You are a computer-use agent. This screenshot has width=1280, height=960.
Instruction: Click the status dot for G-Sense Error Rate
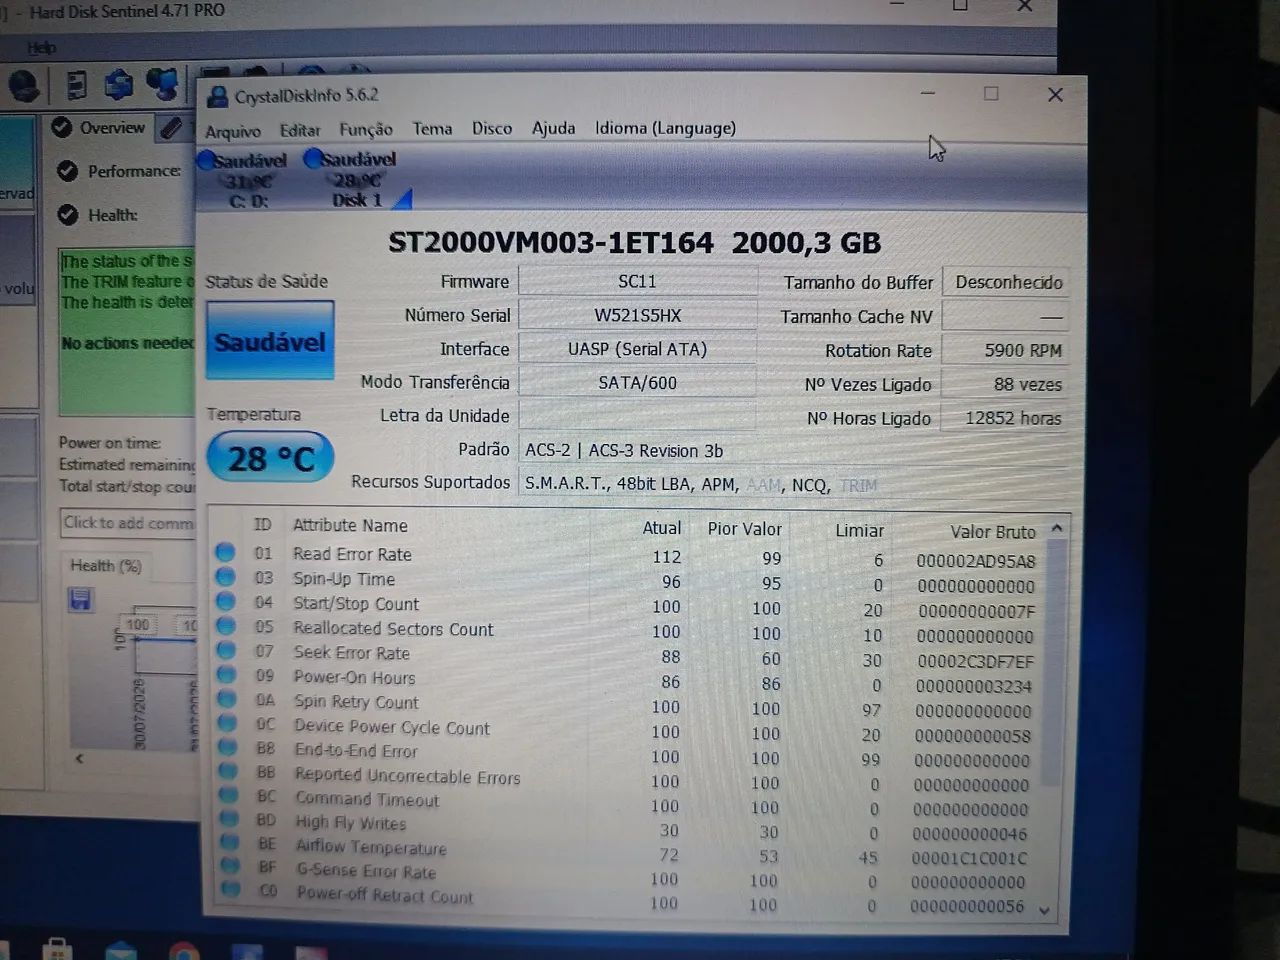pyautogui.click(x=231, y=865)
